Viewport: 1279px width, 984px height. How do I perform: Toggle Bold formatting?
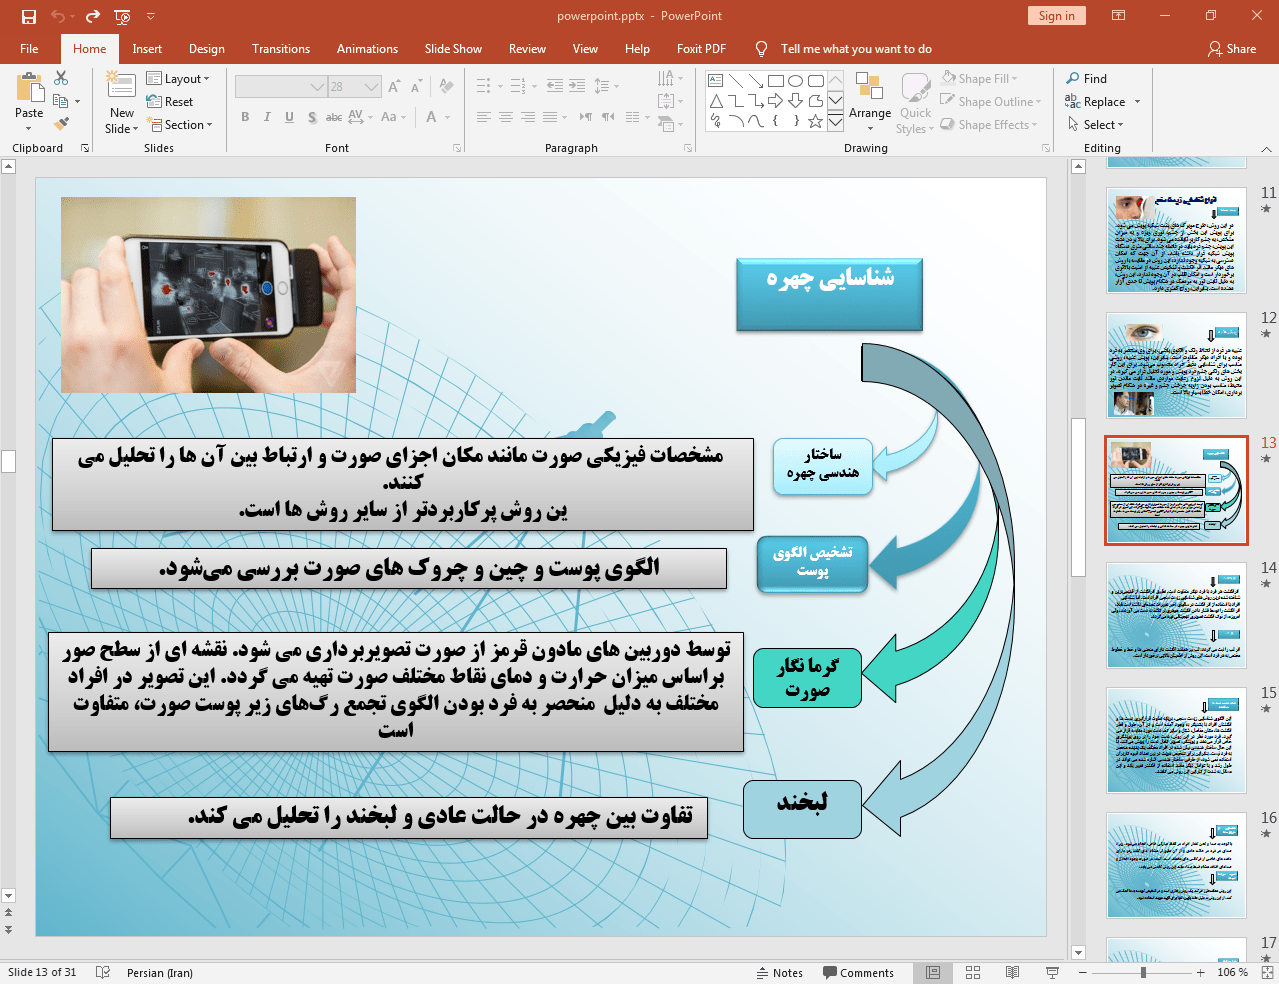pos(245,117)
